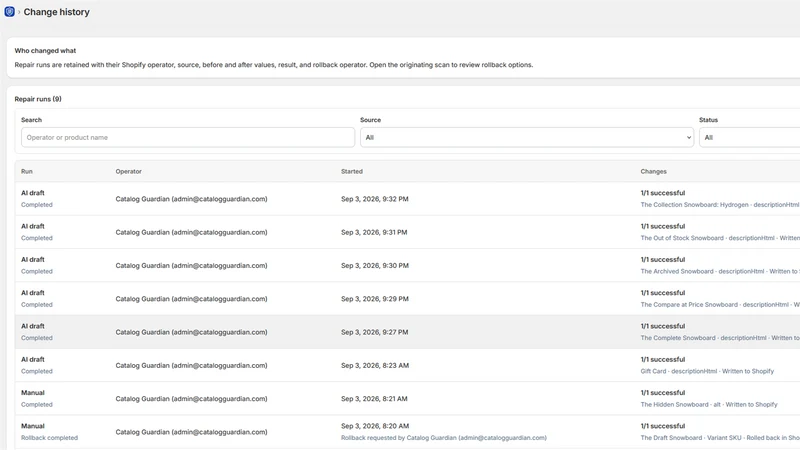Click the 'Sep 3, 2026, 8:21 AM' timestamp
This screenshot has height=450, width=800.
374,398
